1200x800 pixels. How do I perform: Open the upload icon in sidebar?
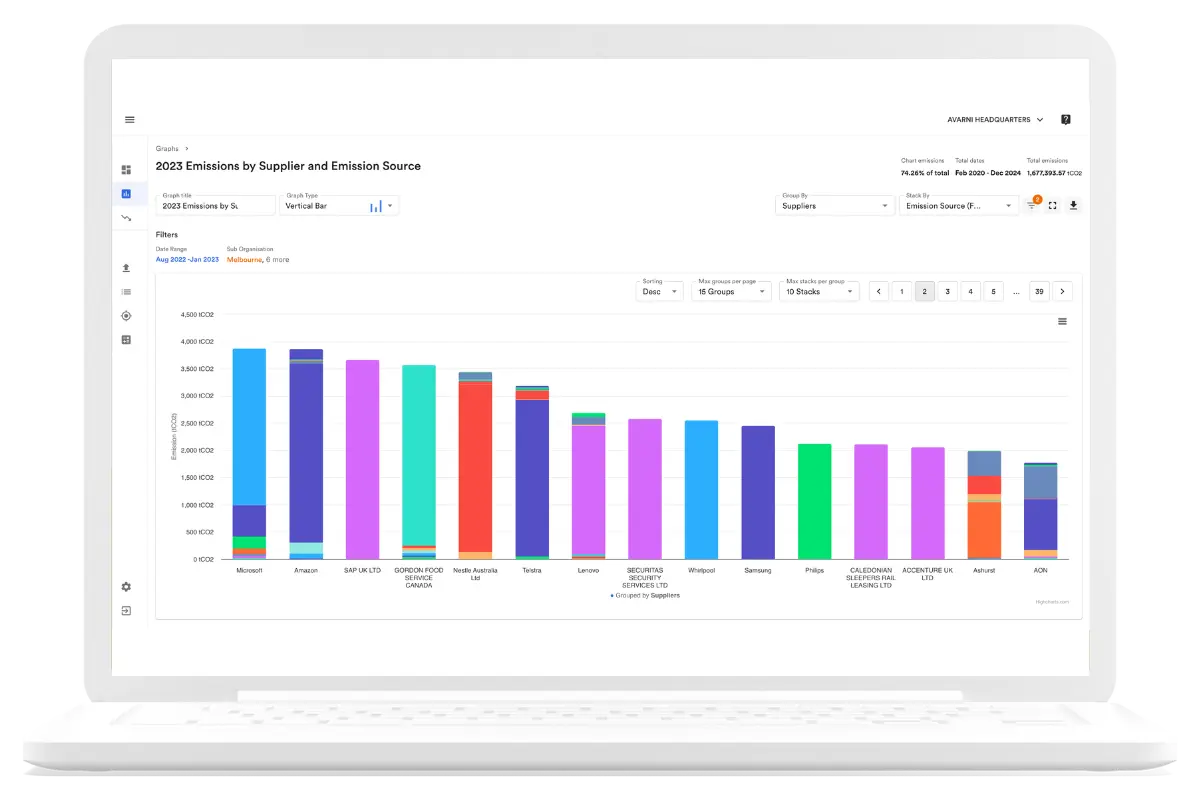(x=126, y=268)
